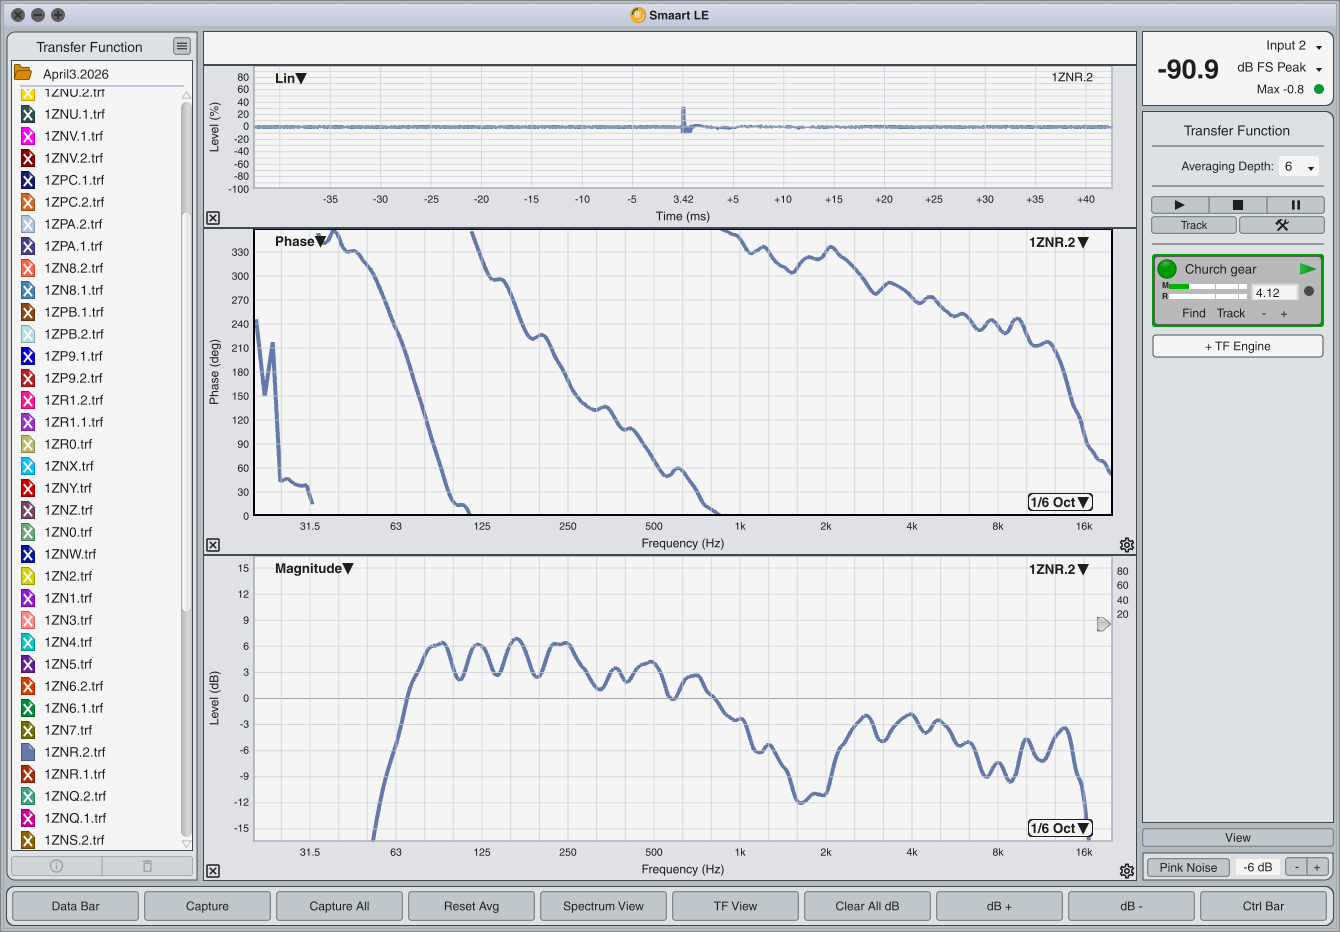
Task: Close the impulse response Lin pane
Action: coord(213,218)
